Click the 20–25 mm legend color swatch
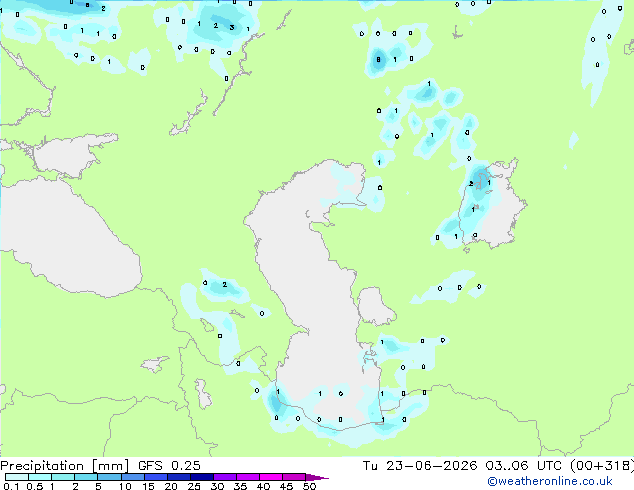 pyautogui.click(x=178, y=477)
